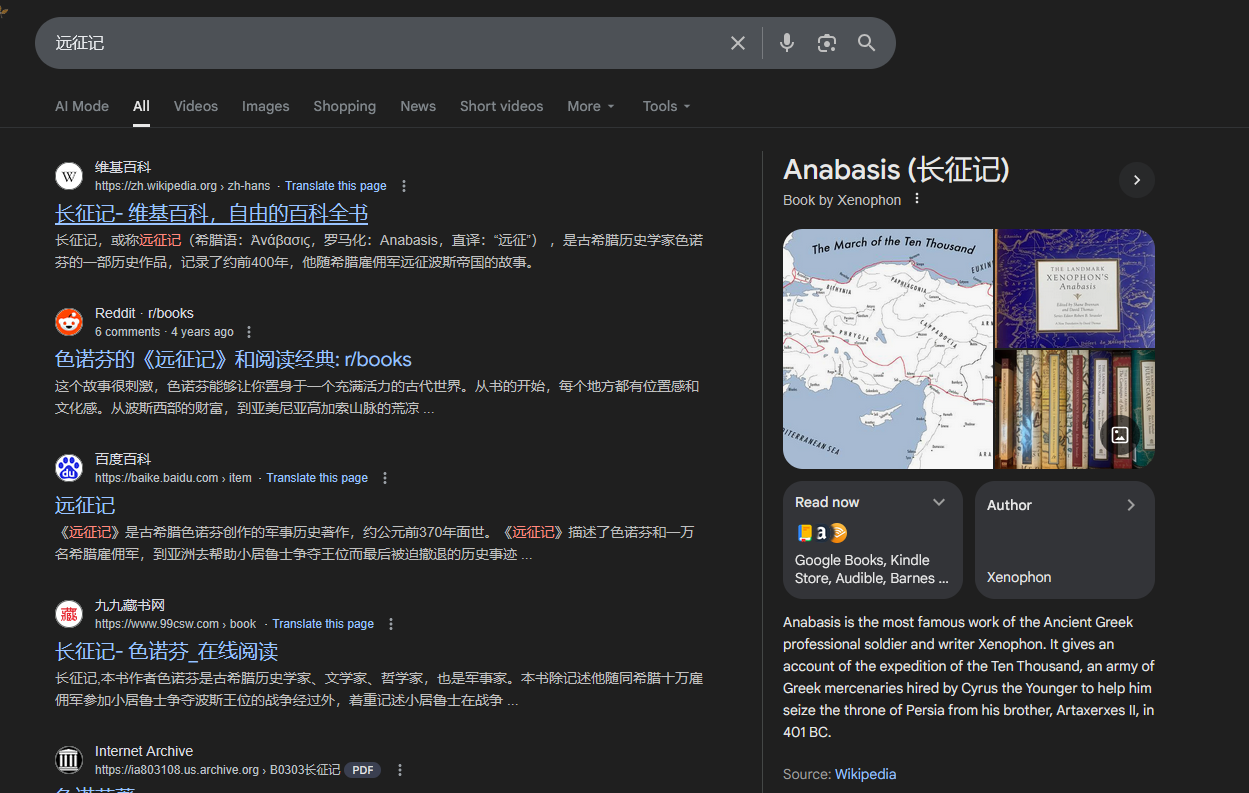Switch to Images tab
The height and width of the screenshot is (793, 1249).
(266, 106)
